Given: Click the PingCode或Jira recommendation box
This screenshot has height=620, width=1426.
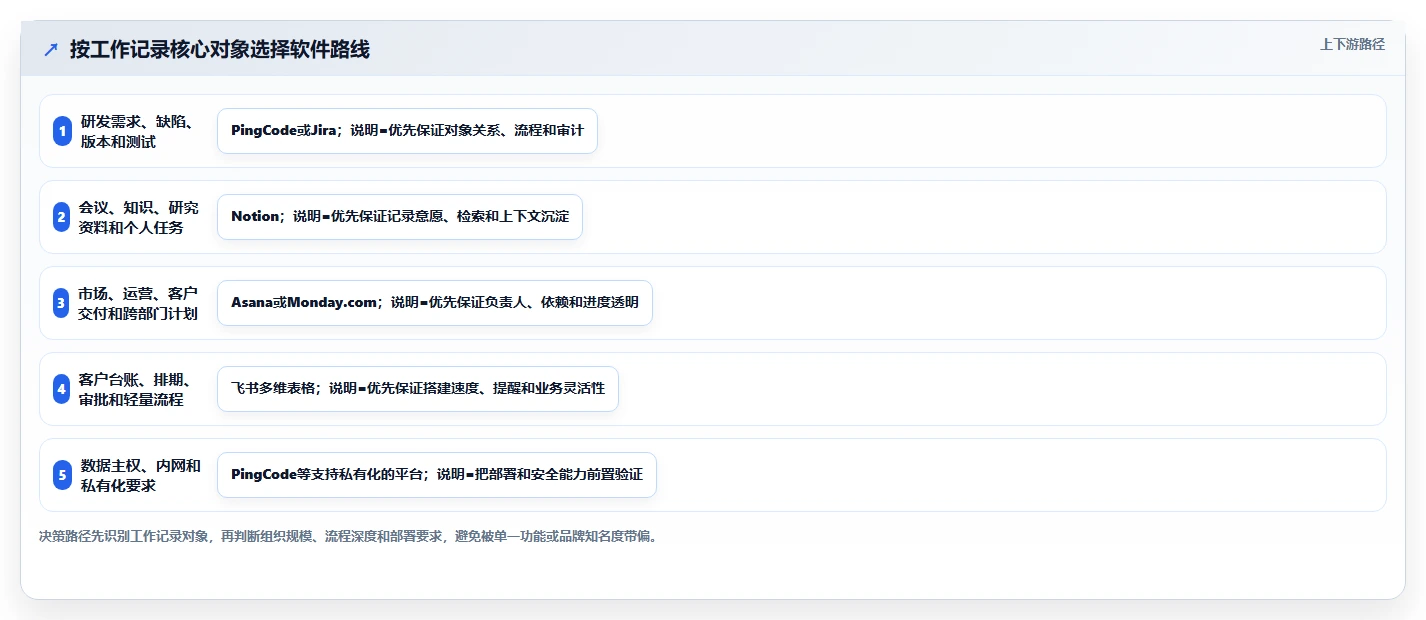Looking at the screenshot, I should click(x=407, y=131).
